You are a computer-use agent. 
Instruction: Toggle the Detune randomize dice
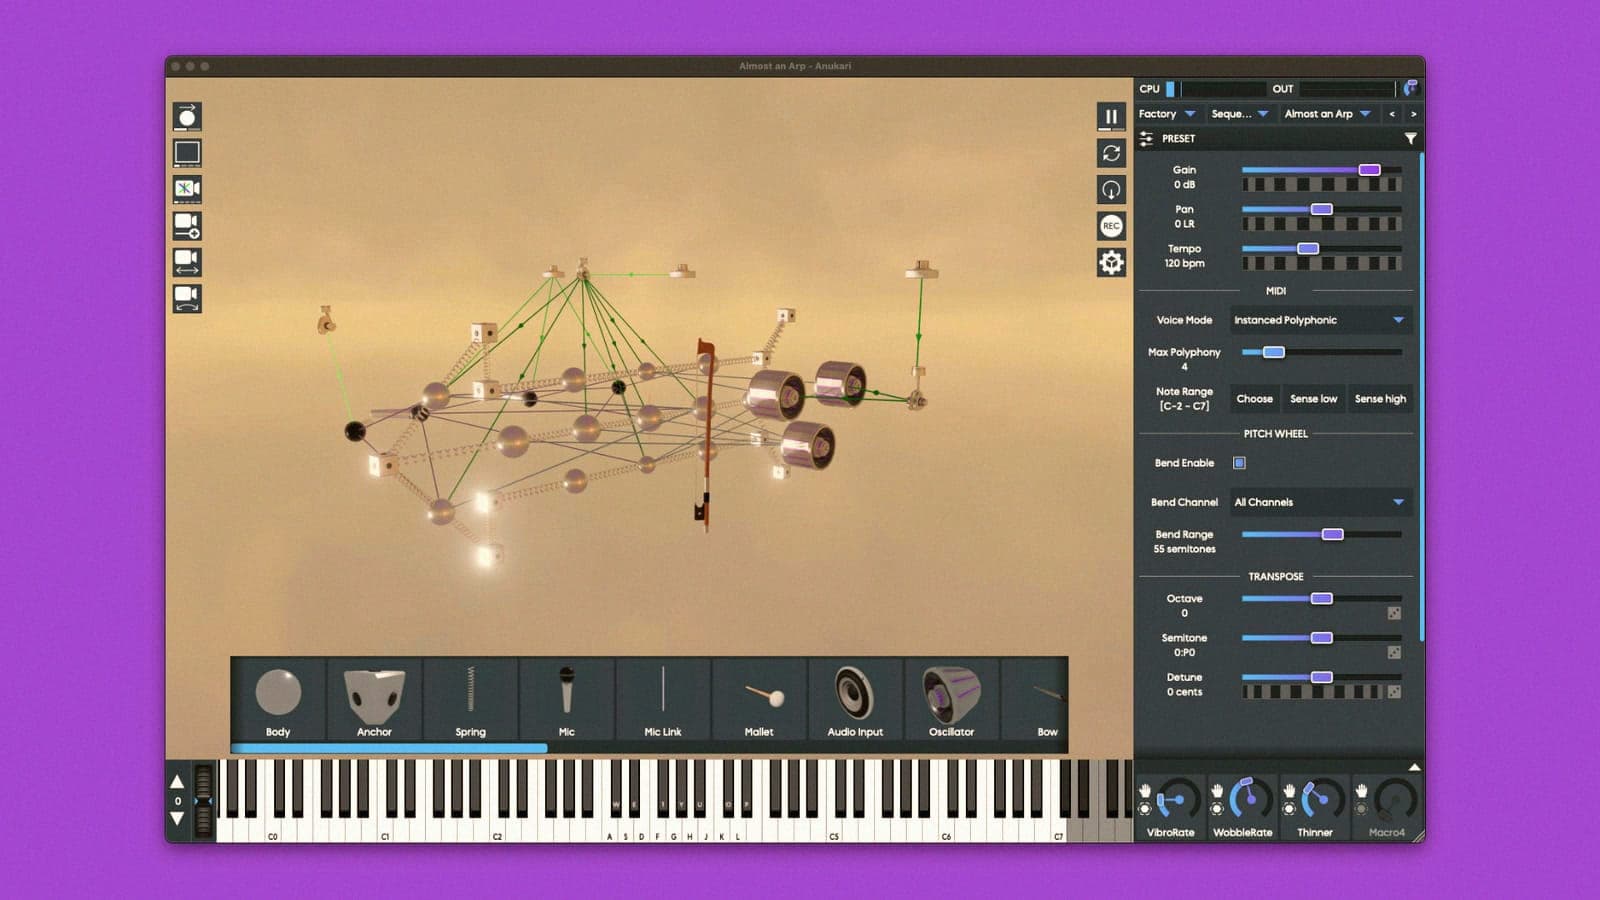(1394, 691)
